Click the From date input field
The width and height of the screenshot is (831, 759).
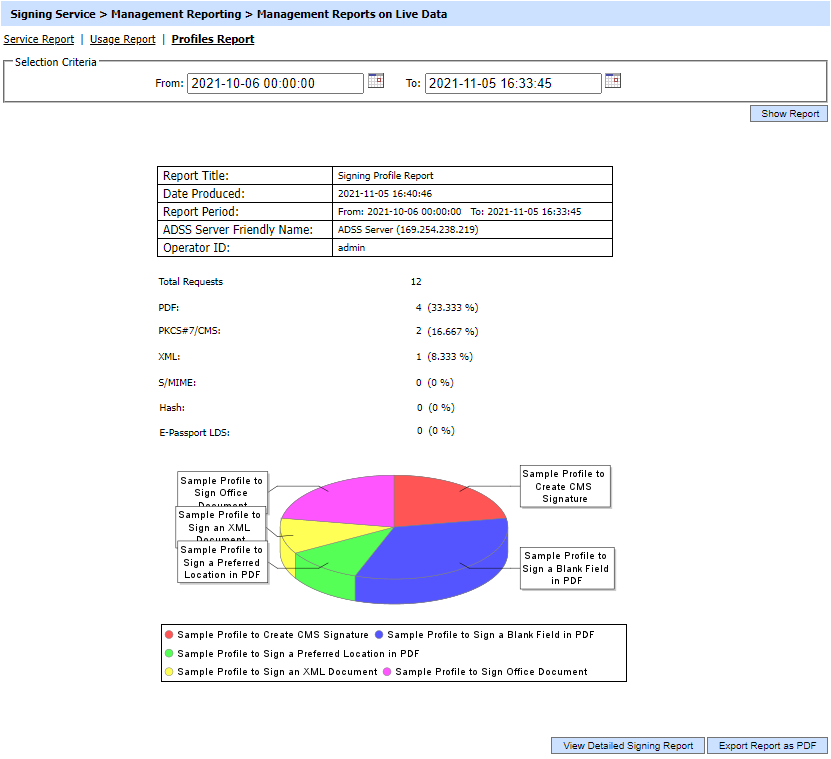point(275,83)
